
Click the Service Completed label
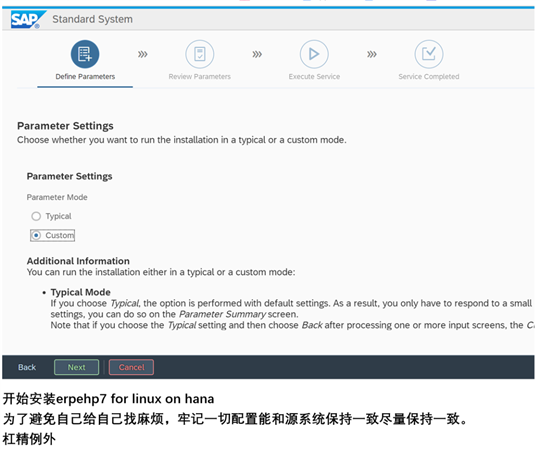click(429, 76)
